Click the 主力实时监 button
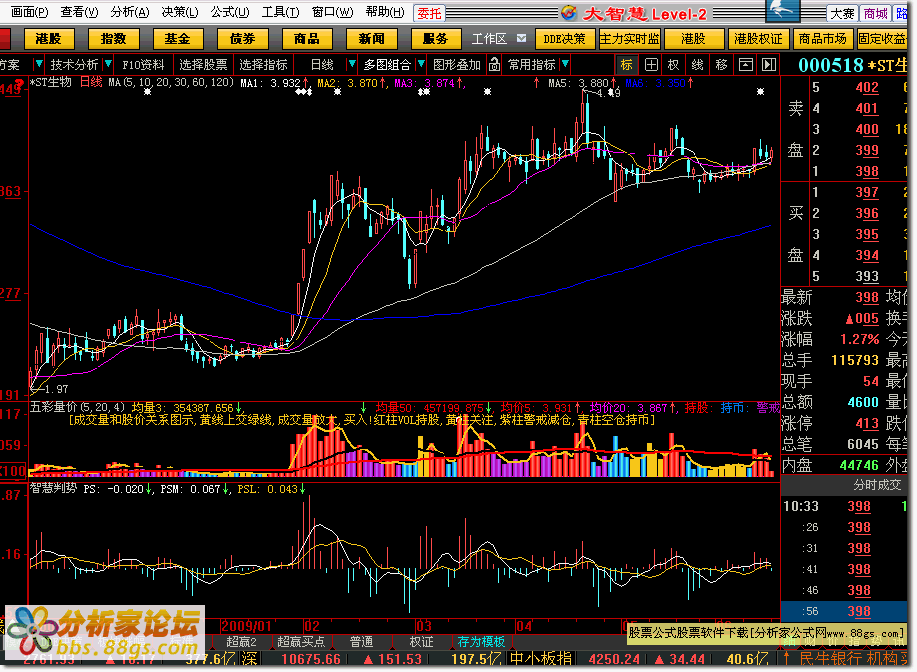 [629, 39]
